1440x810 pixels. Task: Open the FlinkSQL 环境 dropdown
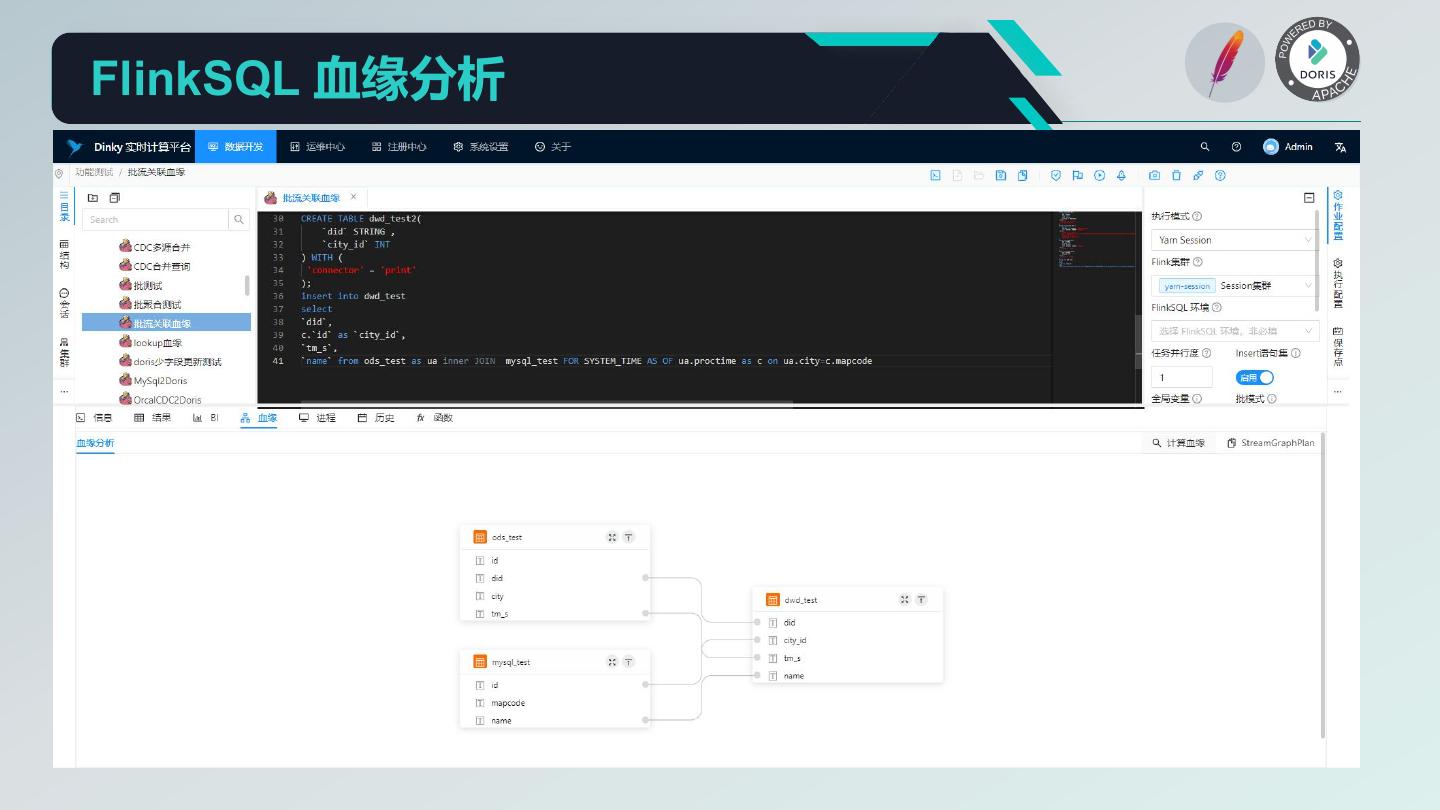(x=1235, y=331)
